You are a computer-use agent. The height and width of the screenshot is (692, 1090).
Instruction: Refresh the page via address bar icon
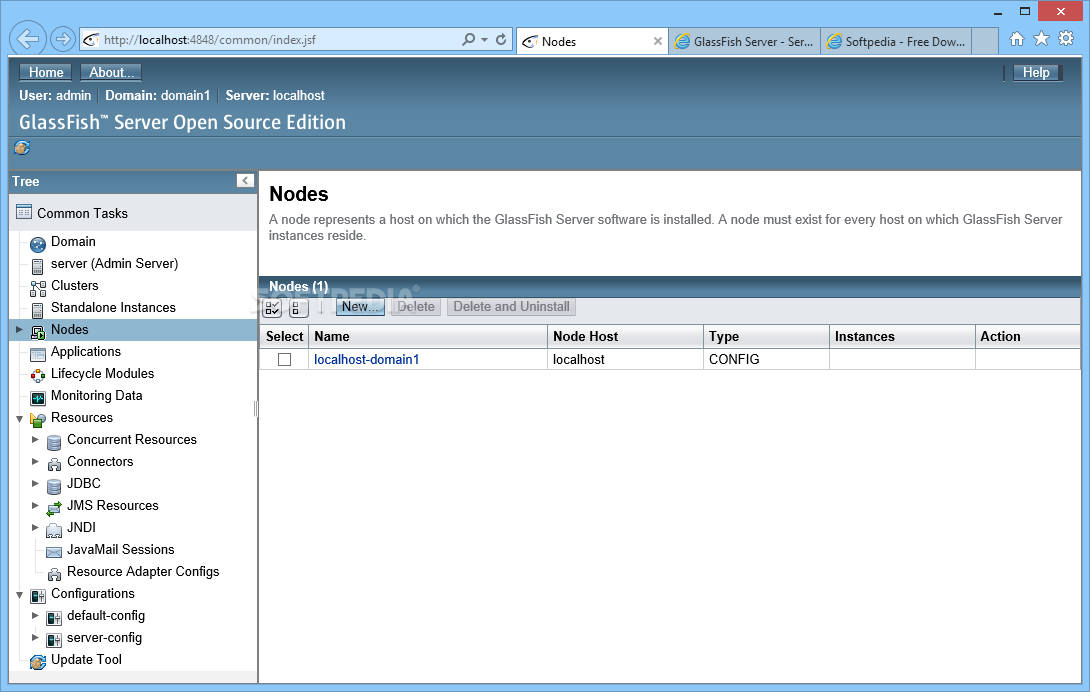(x=501, y=40)
